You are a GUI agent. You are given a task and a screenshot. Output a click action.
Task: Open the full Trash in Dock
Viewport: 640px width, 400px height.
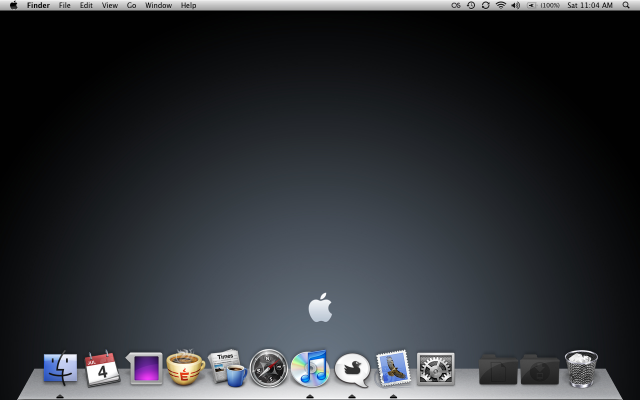[x=581, y=368]
